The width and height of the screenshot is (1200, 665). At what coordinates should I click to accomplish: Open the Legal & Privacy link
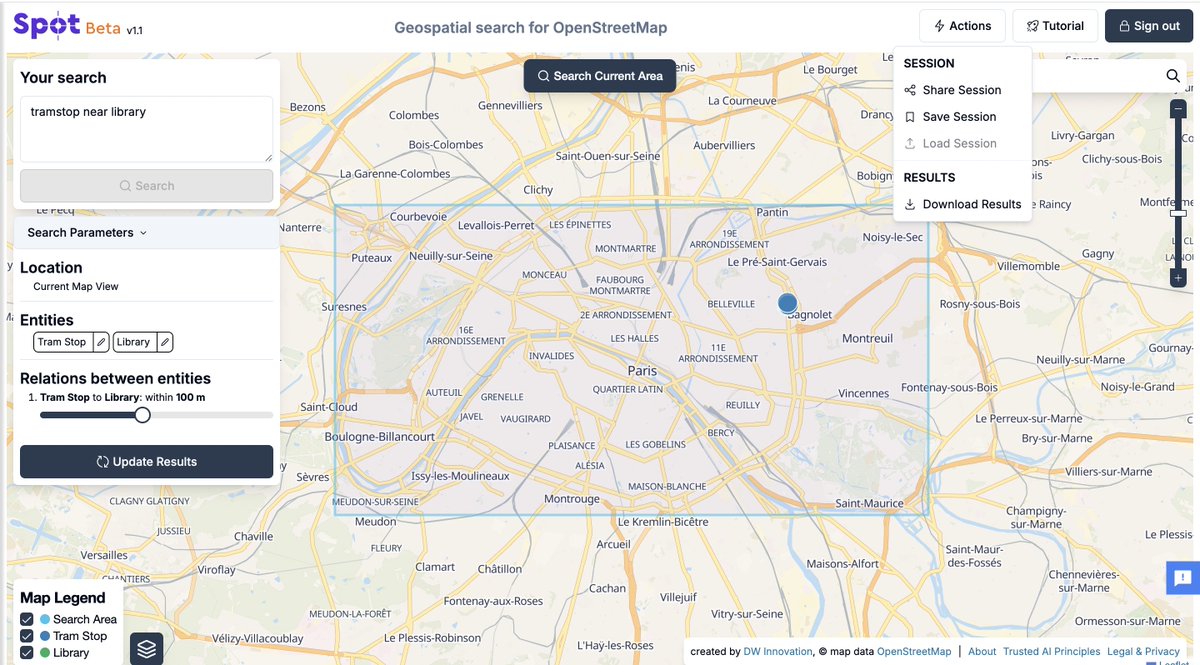1143,652
